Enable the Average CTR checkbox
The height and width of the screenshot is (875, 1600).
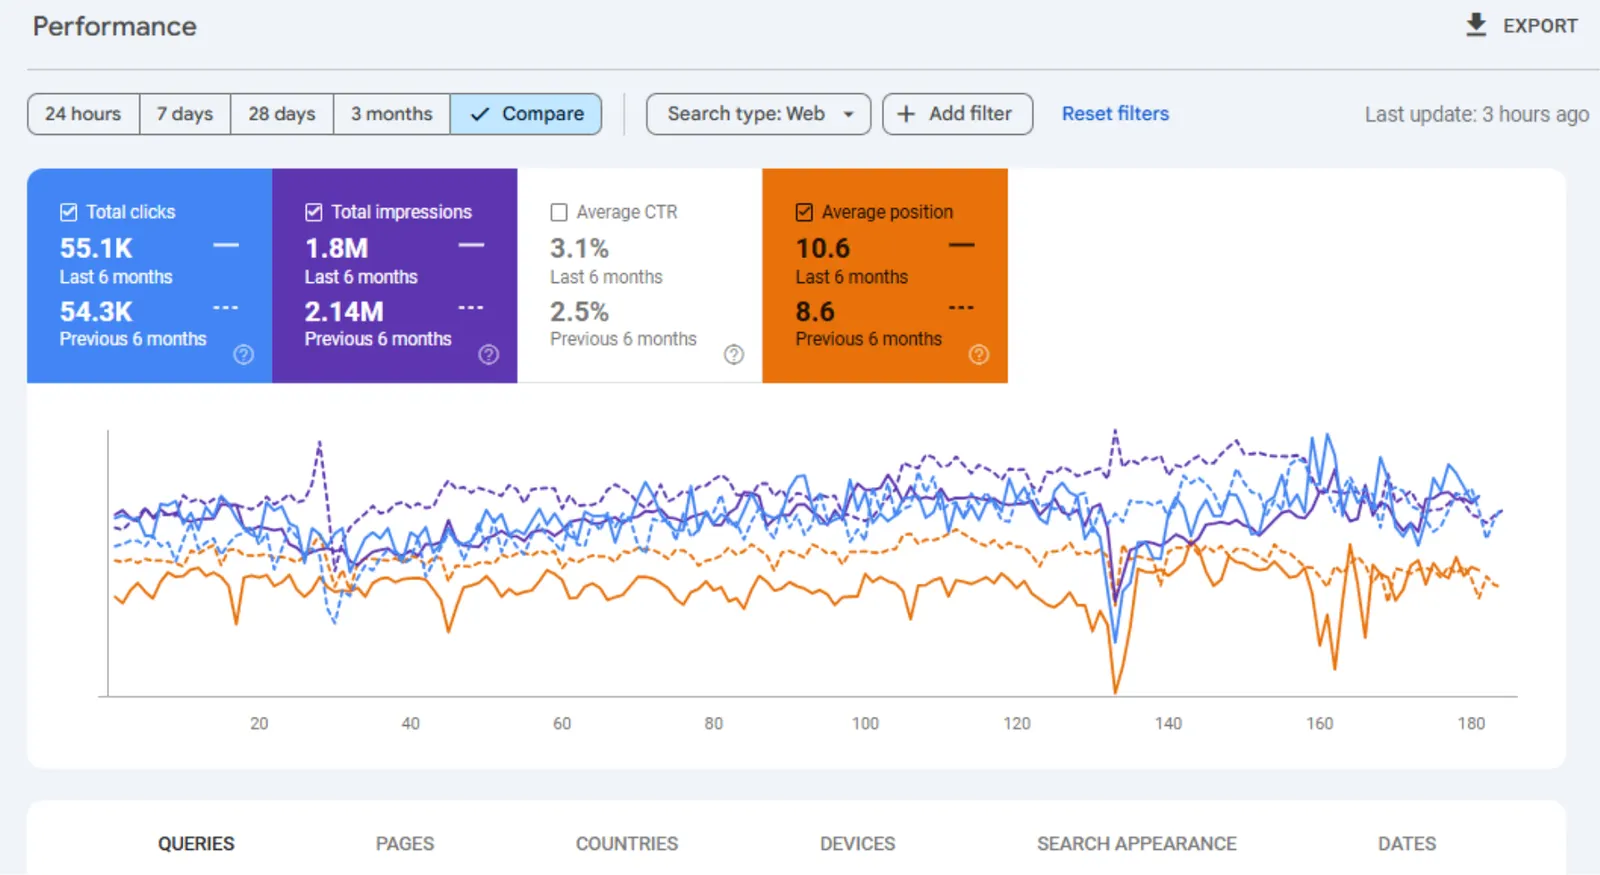click(x=559, y=212)
